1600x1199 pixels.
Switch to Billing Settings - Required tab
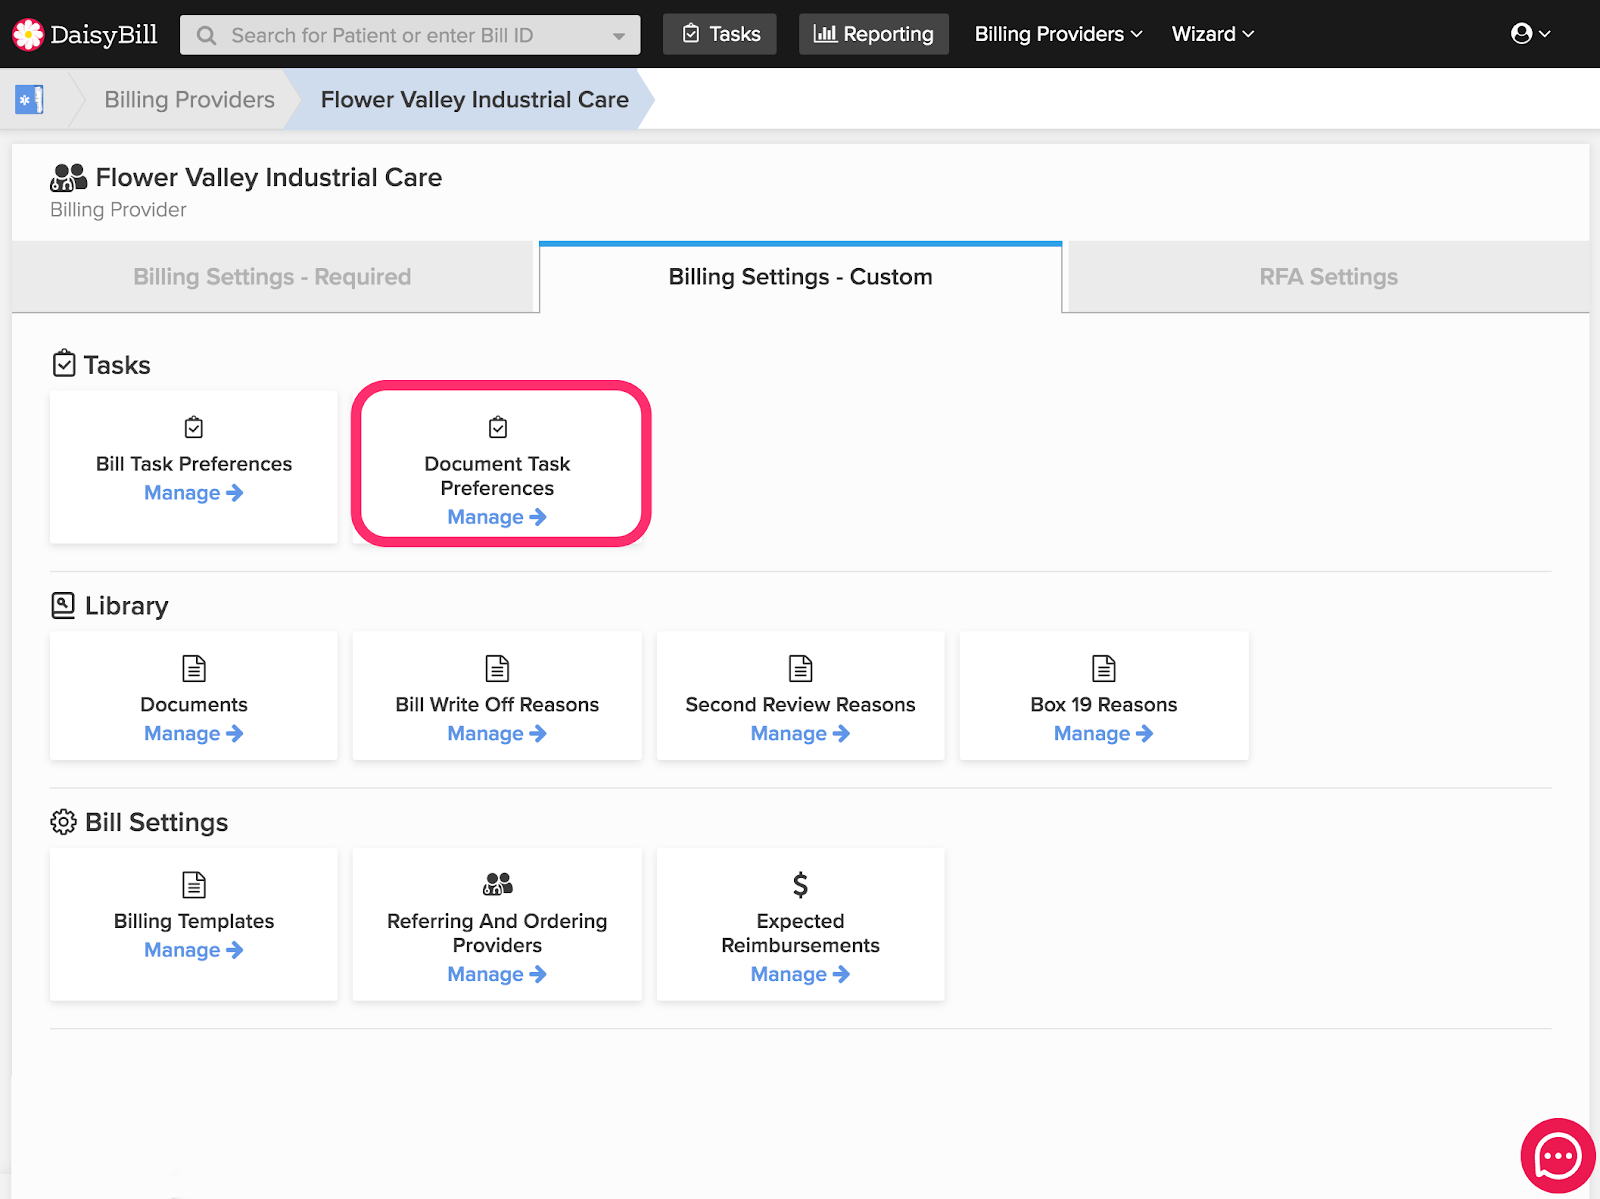[x=272, y=277]
